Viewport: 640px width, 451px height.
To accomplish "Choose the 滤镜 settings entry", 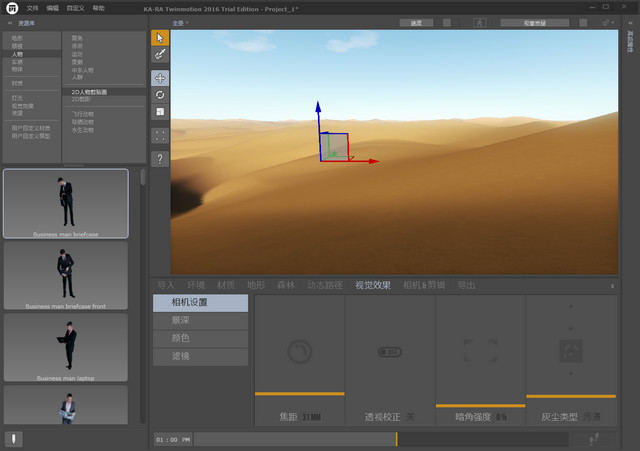I will 181,356.
